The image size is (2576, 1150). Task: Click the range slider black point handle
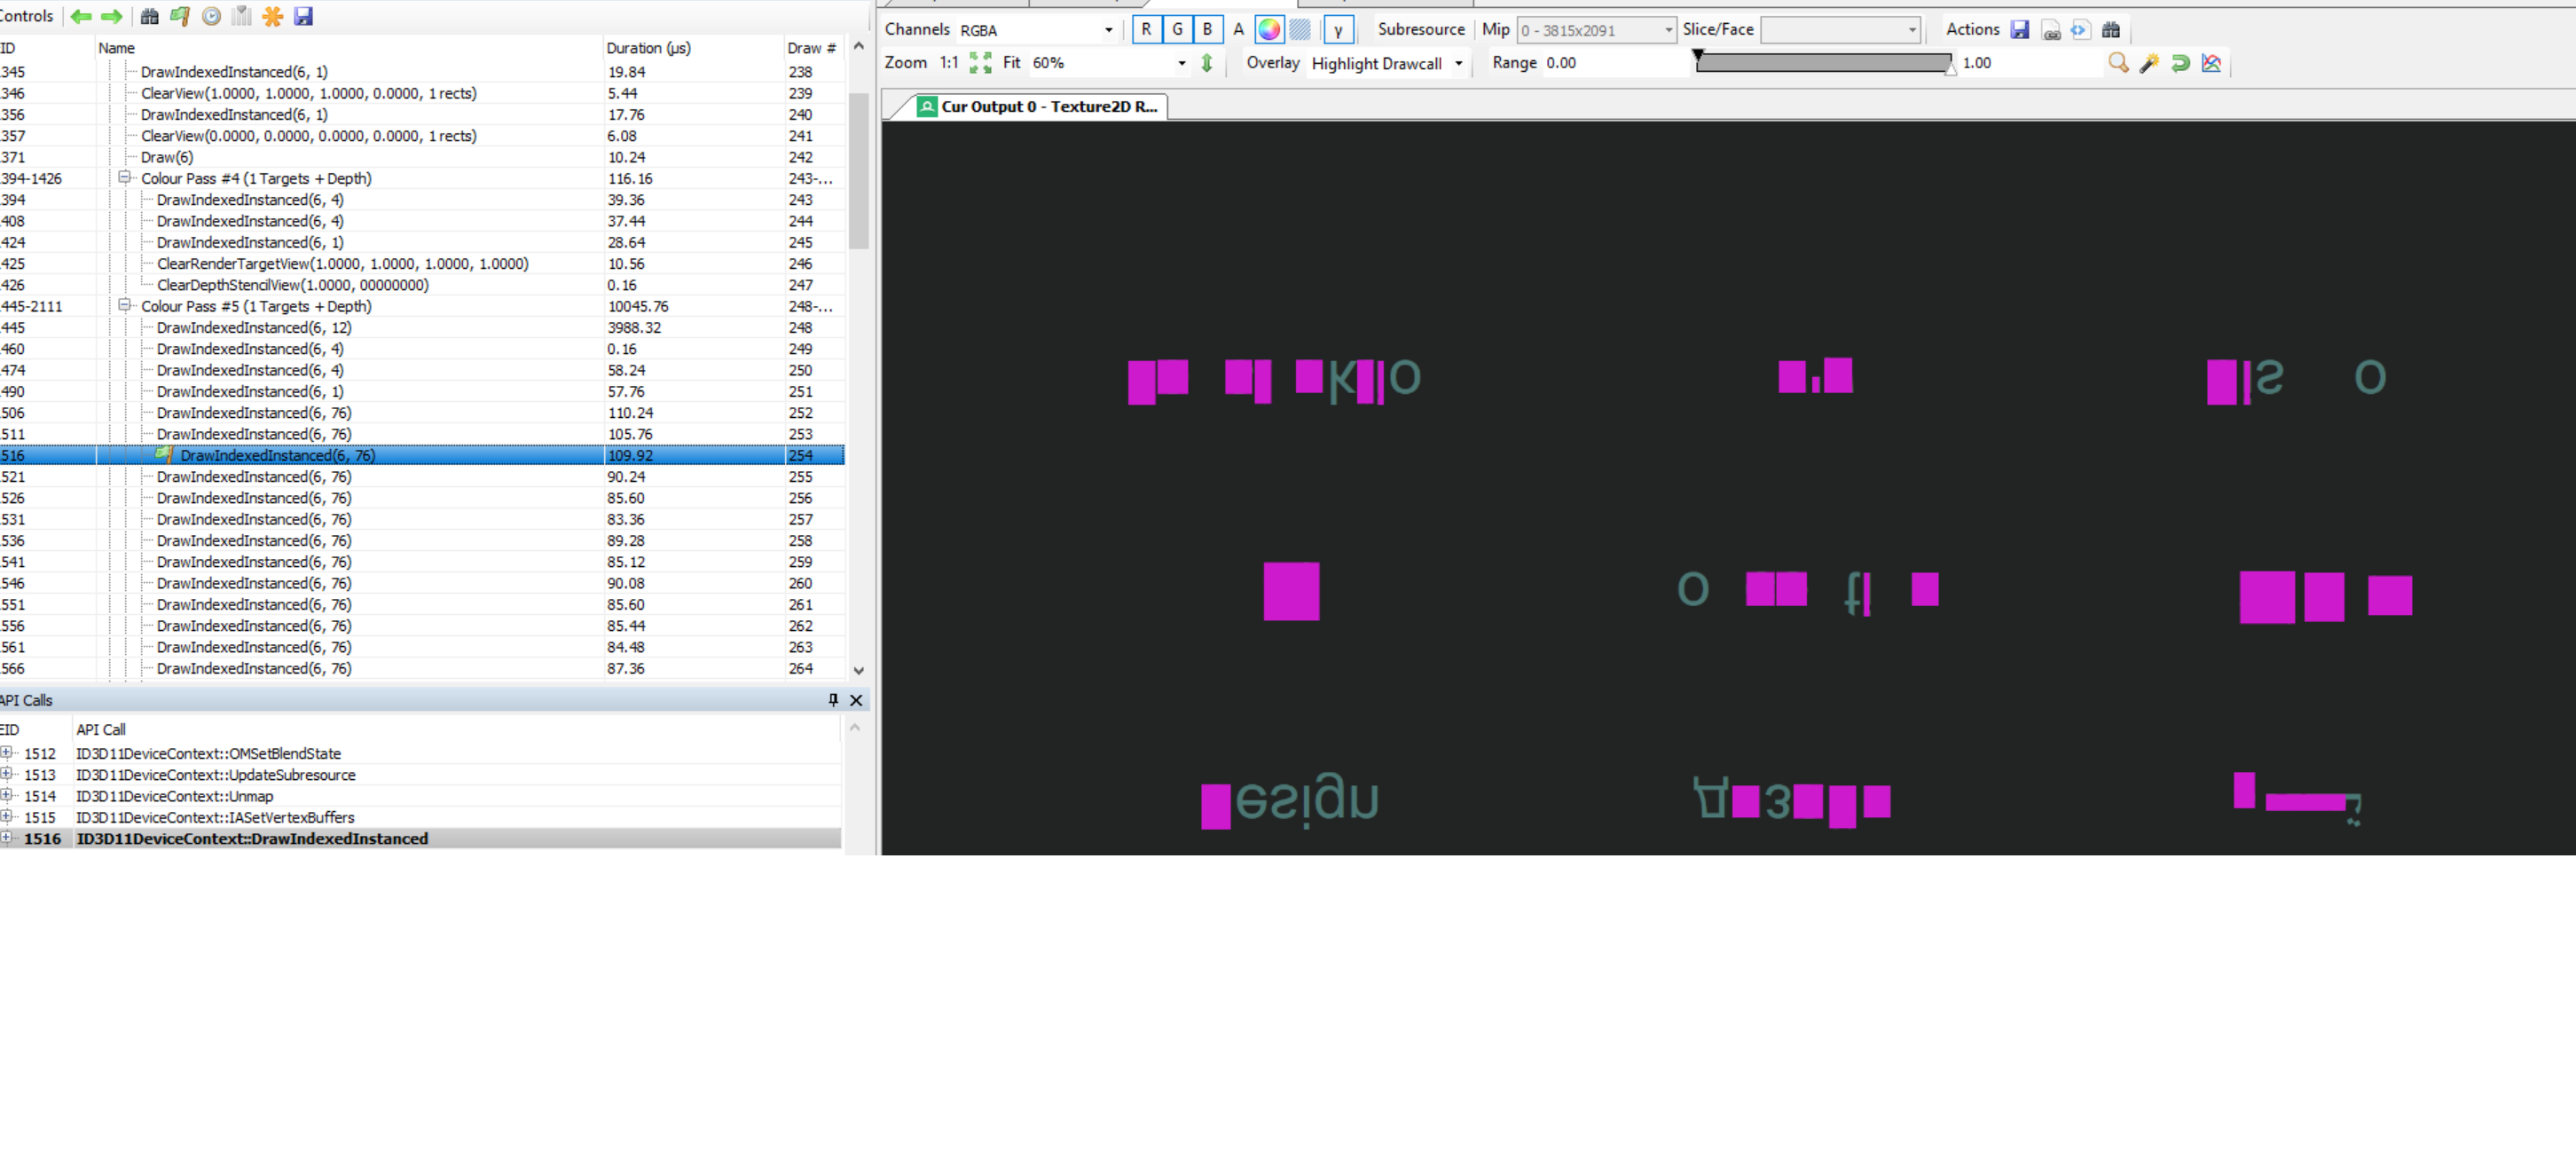pos(1698,56)
